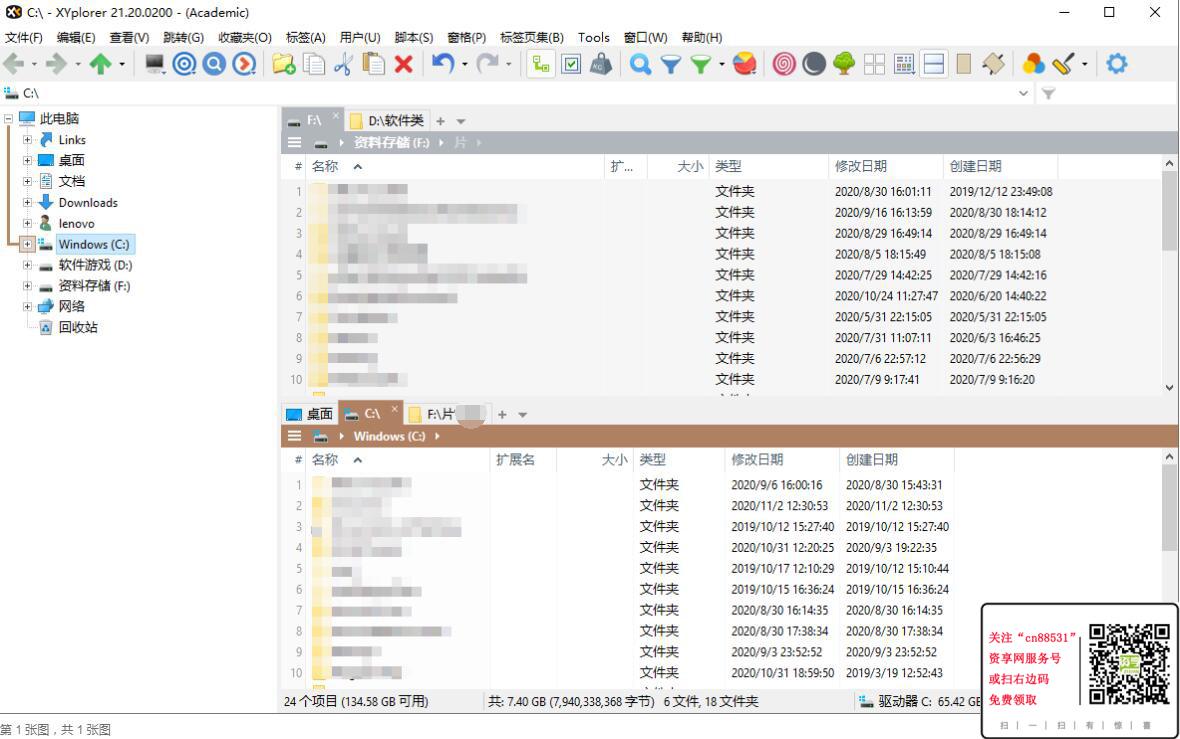Click the green tree toolbar icon
The width and height of the screenshot is (1180, 739).
point(844,64)
